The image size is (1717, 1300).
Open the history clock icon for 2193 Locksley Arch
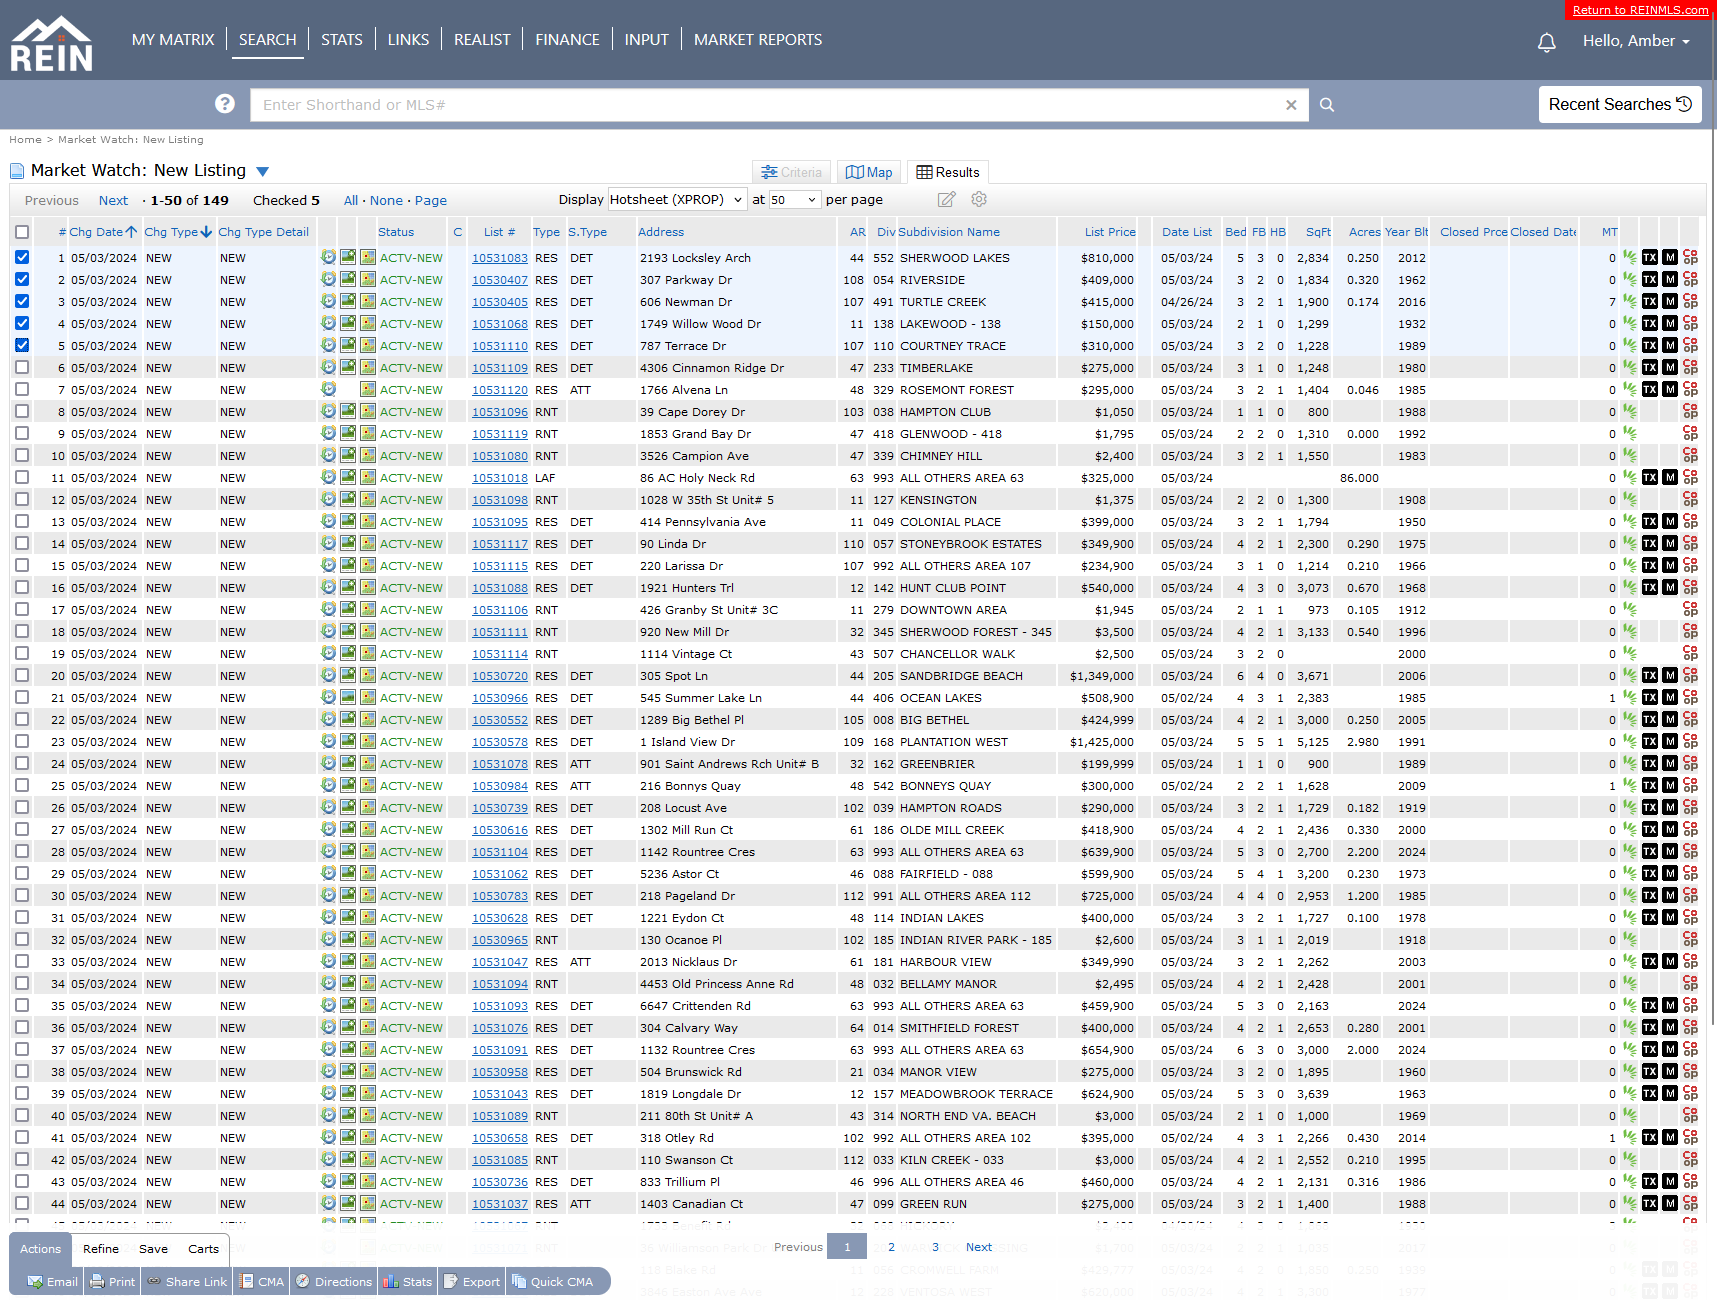(328, 257)
